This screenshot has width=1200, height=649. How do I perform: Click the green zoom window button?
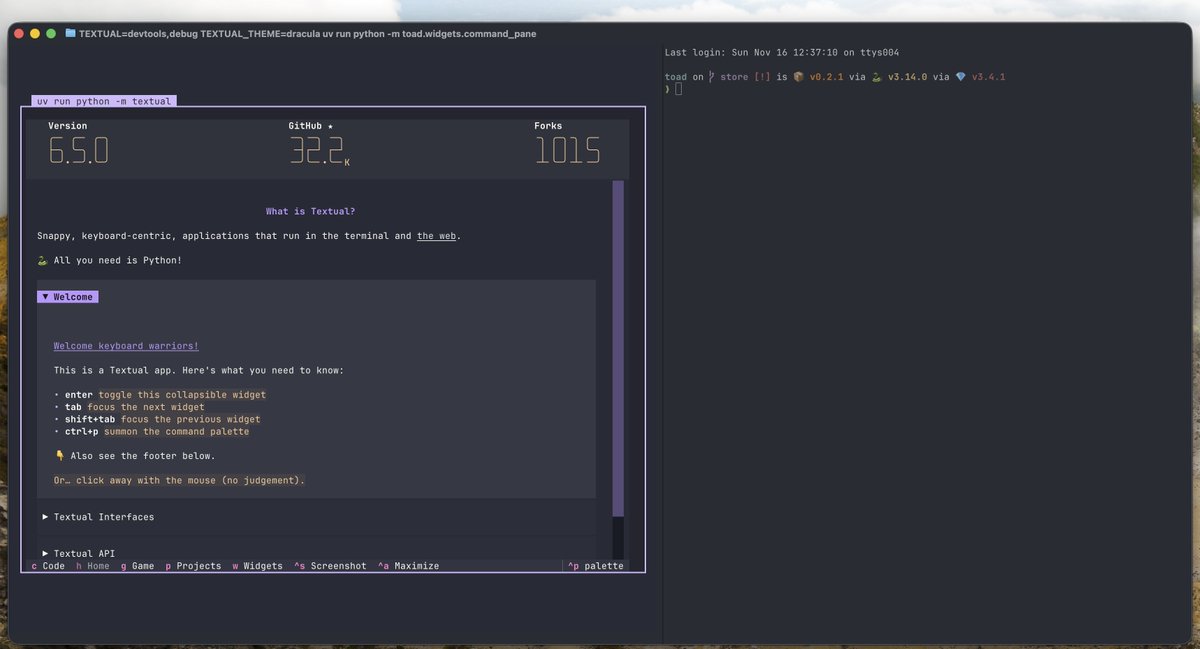point(51,33)
